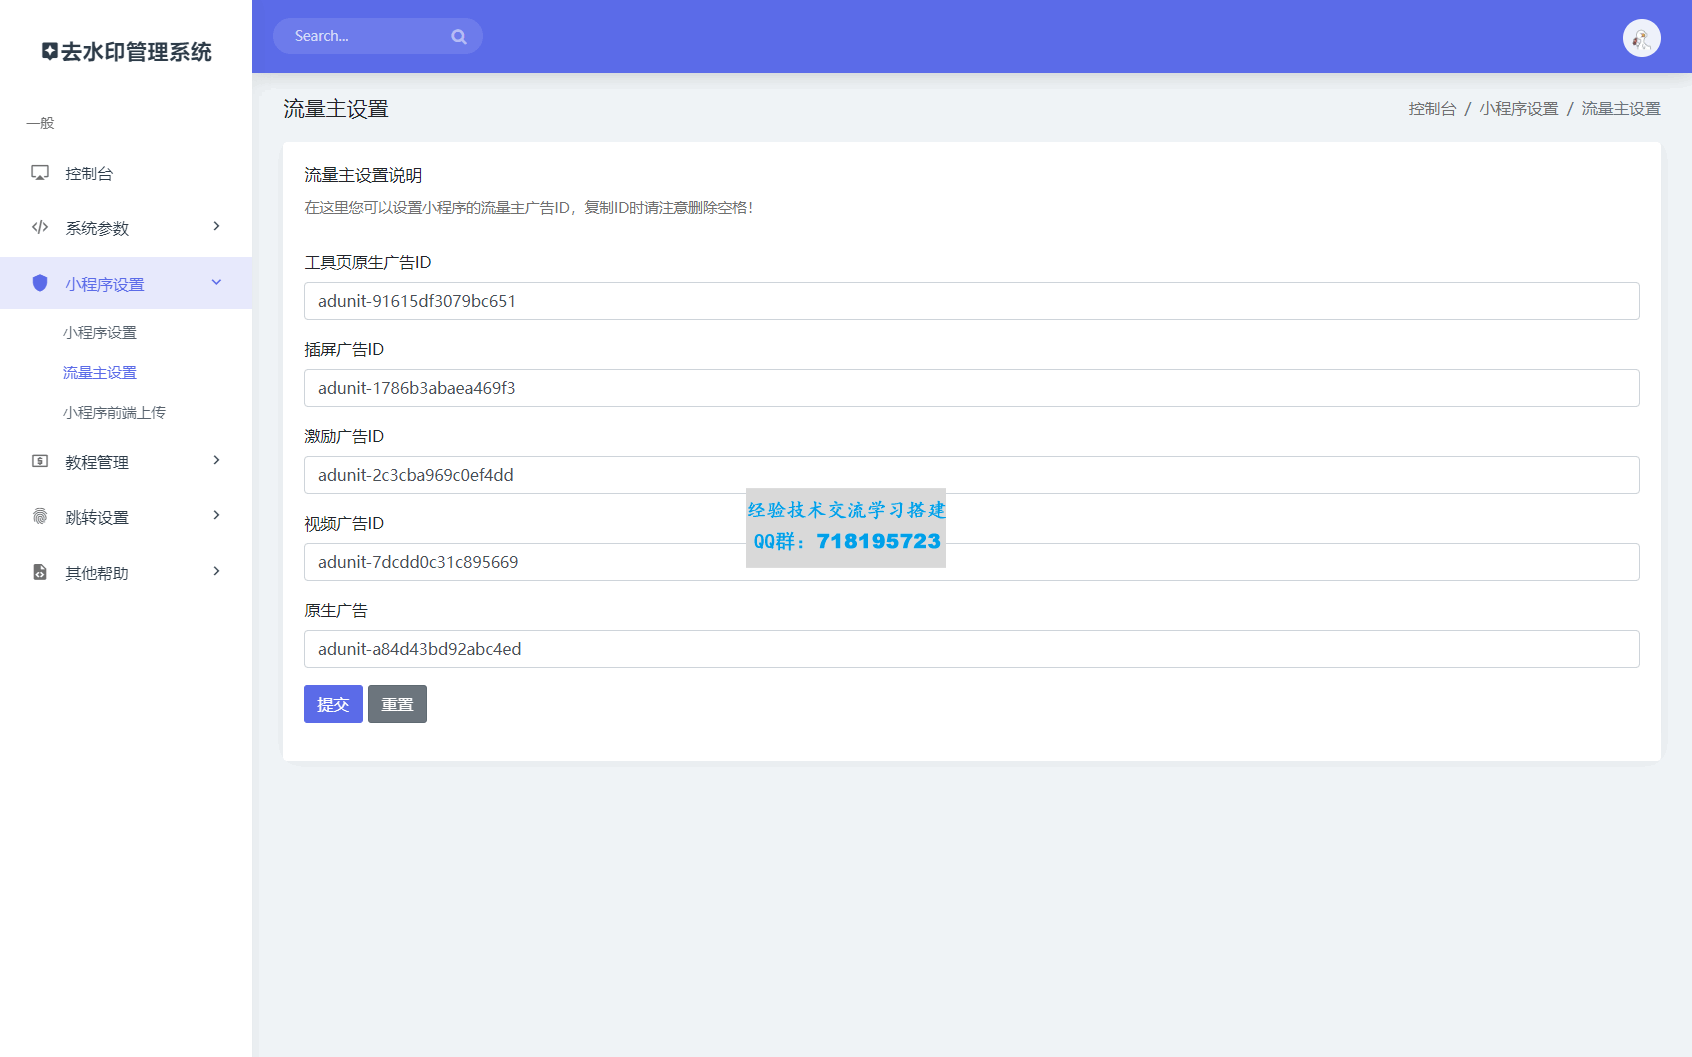Collapse the 小程序设置 chevron

(216, 282)
